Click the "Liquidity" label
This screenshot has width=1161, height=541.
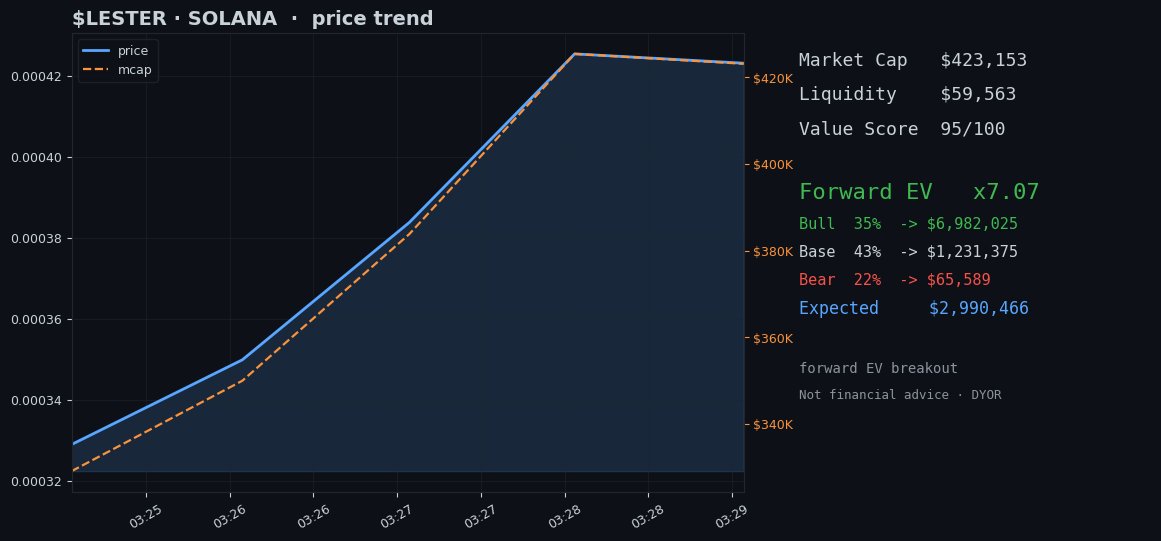[x=848, y=94]
